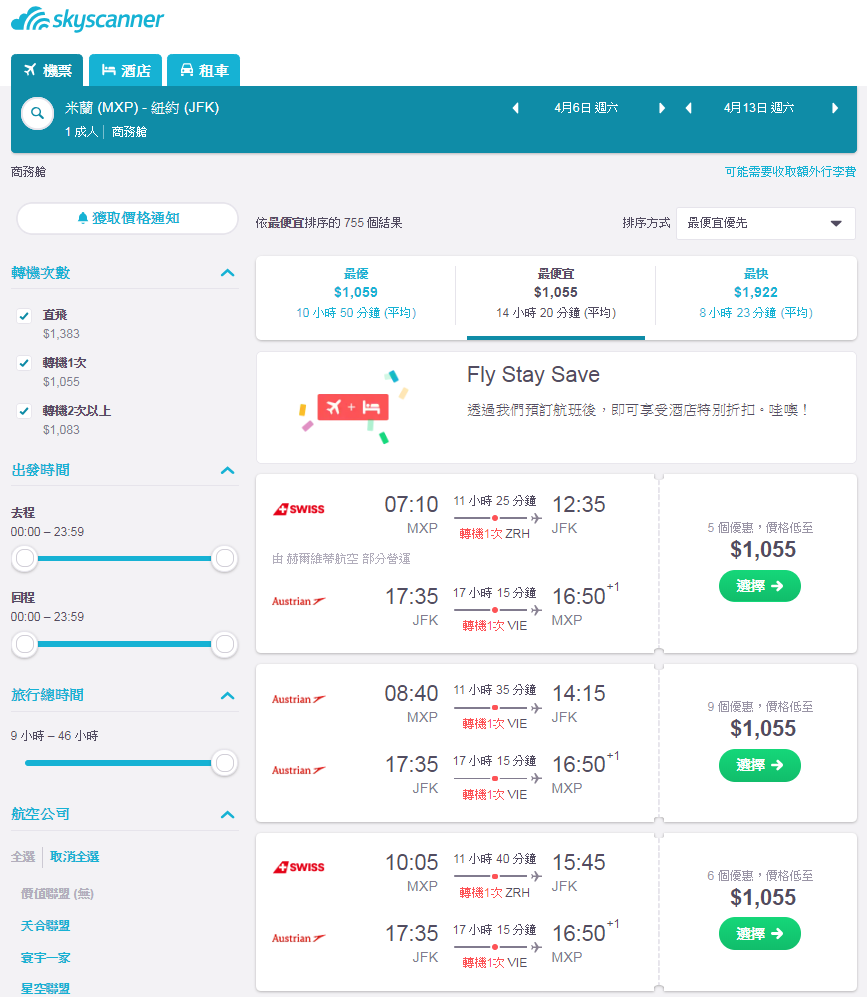This screenshot has height=997, width=867.
Task: Collapse the 出發時間 filter section
Action: (228, 471)
